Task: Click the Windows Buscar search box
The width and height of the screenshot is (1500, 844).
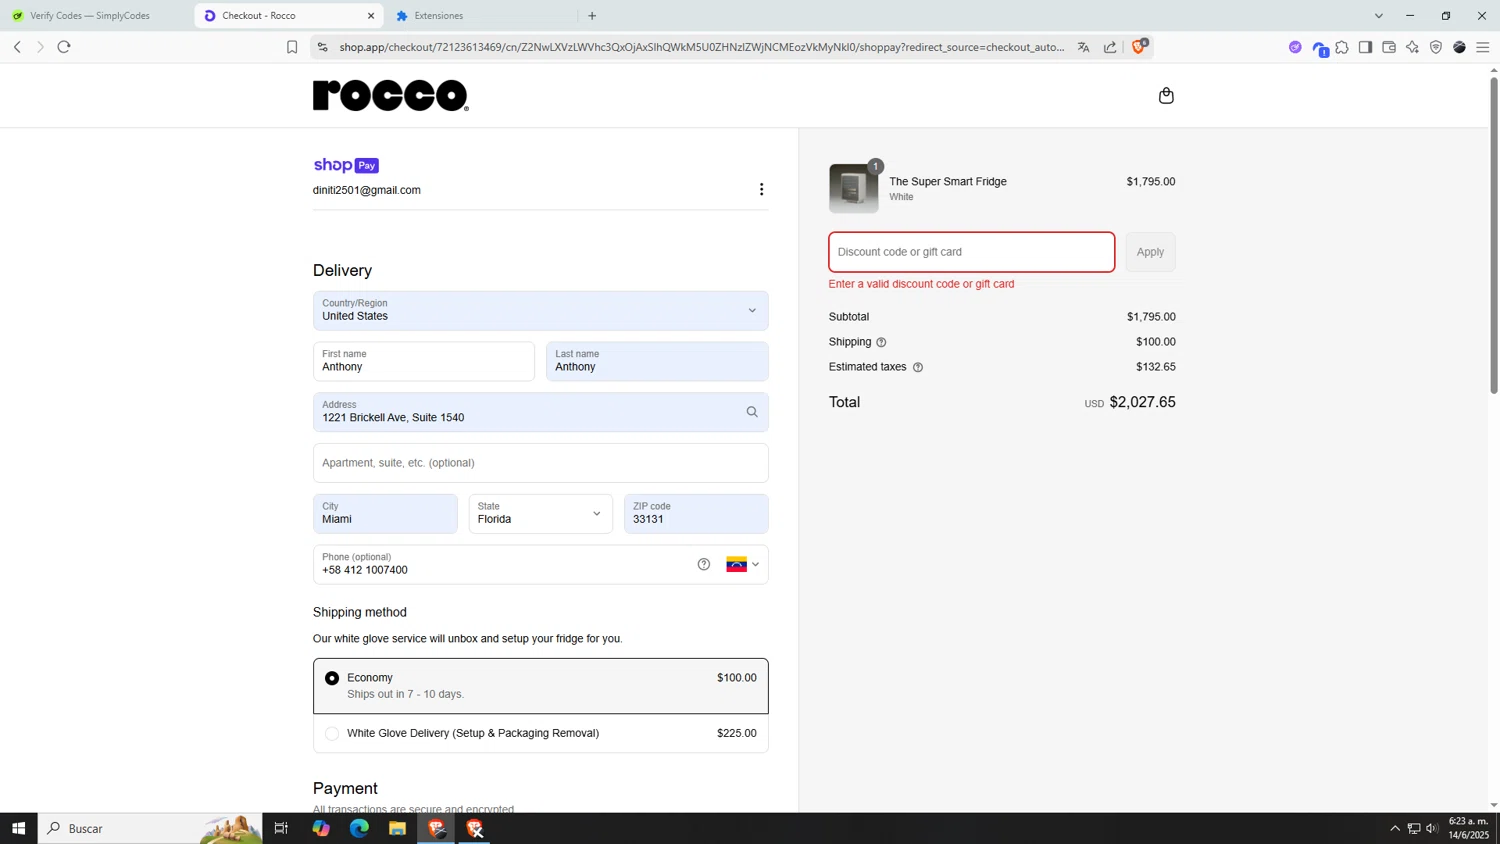Action: tap(150, 828)
